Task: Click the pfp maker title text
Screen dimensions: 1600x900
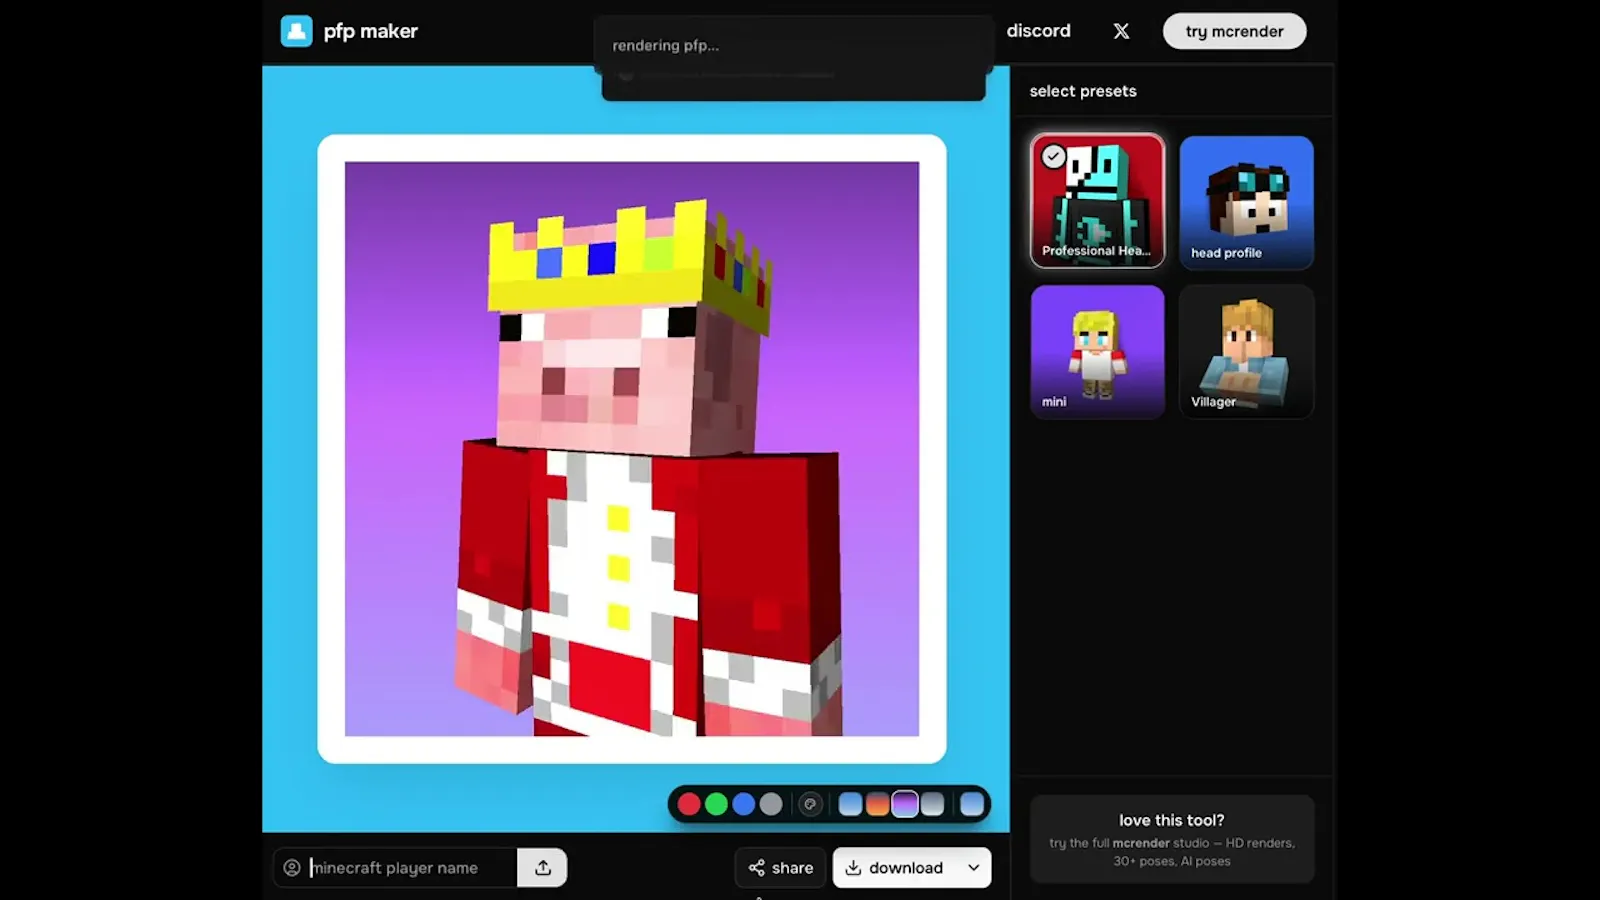Action: (370, 31)
